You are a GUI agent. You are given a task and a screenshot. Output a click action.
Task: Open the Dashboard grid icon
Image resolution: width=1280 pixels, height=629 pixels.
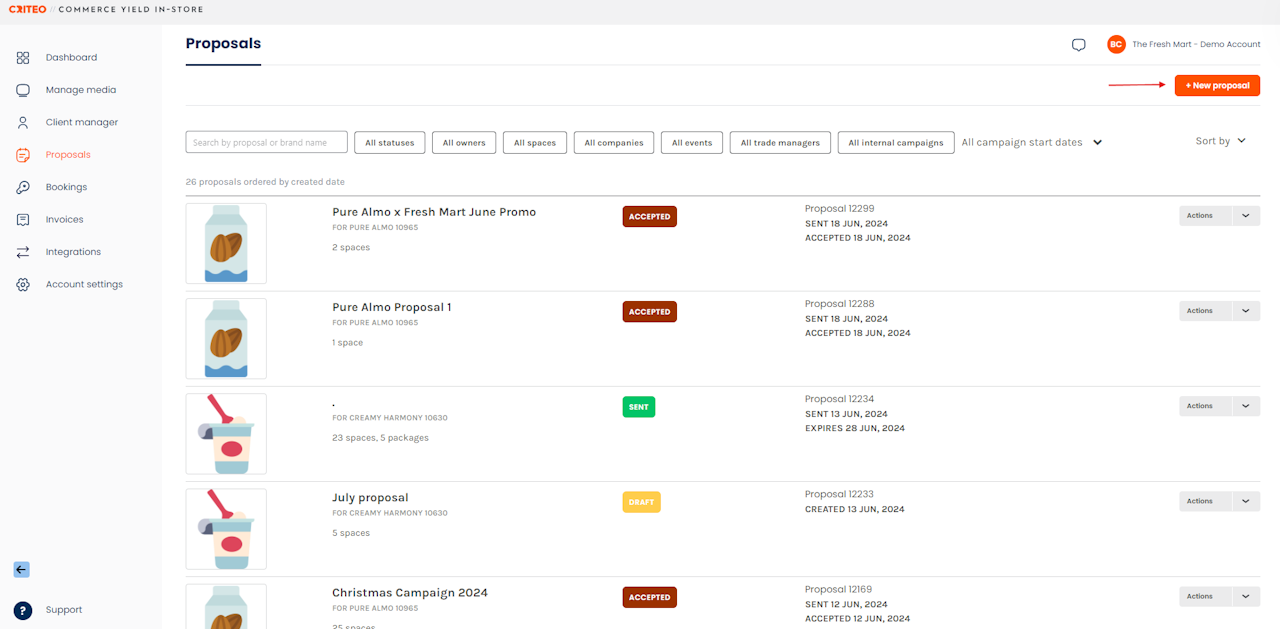click(x=23, y=58)
